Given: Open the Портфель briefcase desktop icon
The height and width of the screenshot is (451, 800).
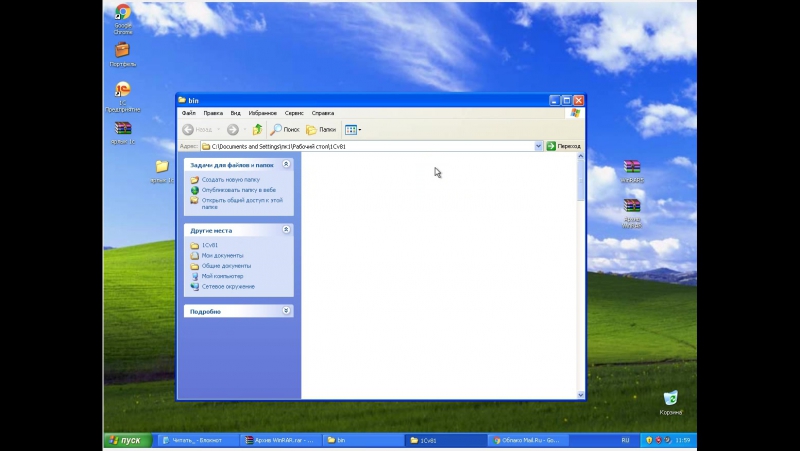Looking at the screenshot, I should click(x=122, y=54).
